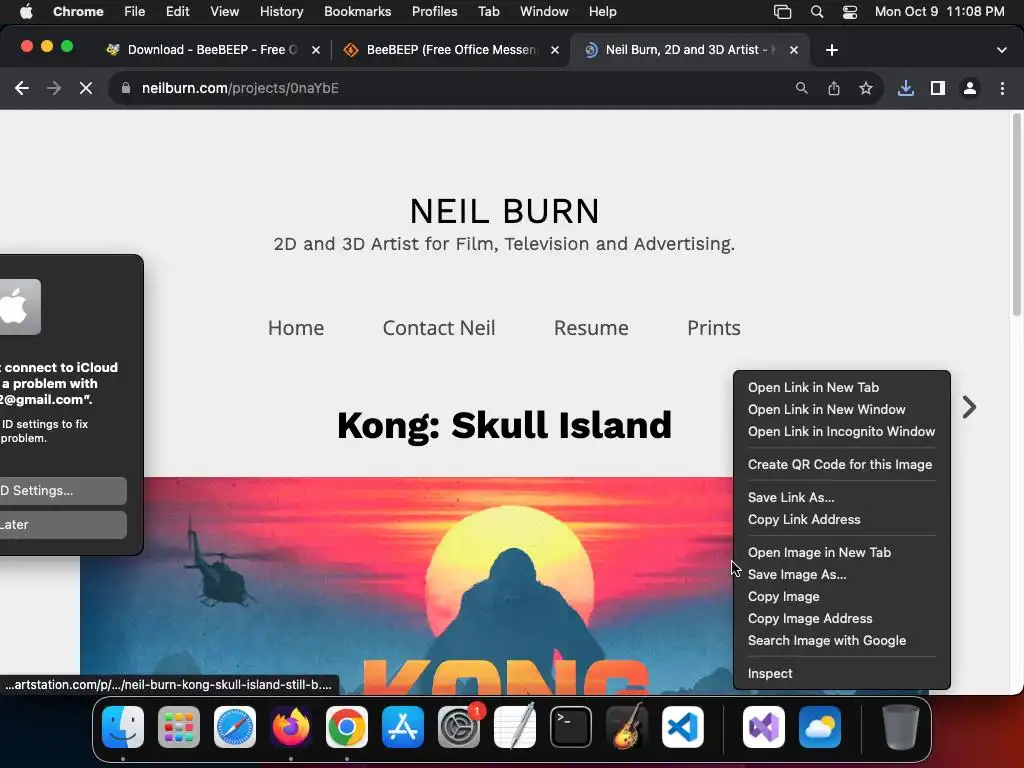1024x768 pixels.
Task: Open the Prints link
Action: tap(714, 328)
